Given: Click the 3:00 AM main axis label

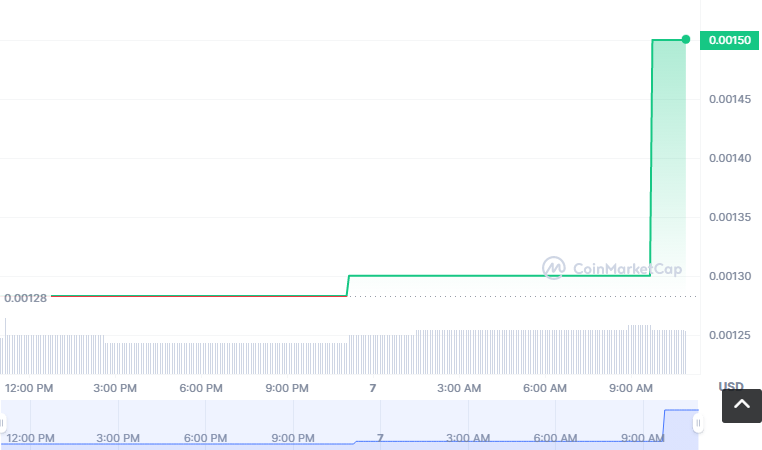Looking at the screenshot, I should (x=459, y=388).
